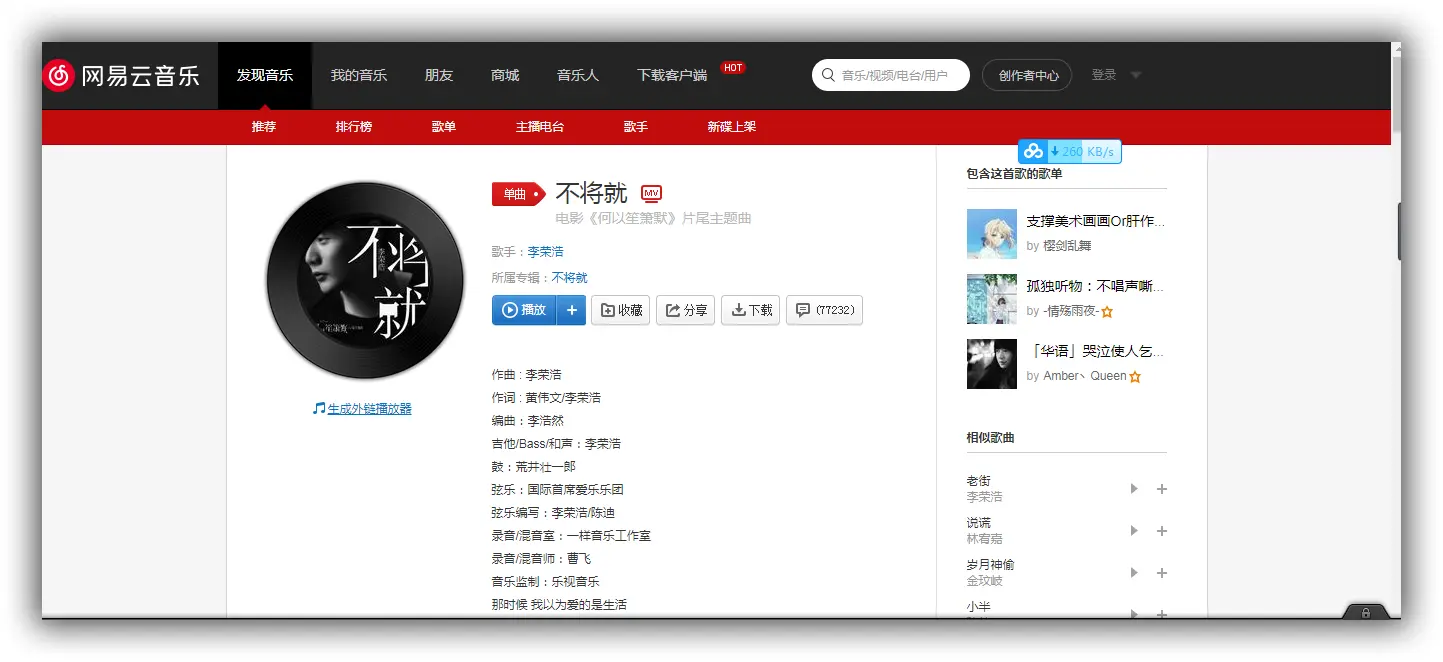The width and height of the screenshot is (1443, 662).
Task: Click the NetEase Cloud Music logo
Action: [121, 75]
